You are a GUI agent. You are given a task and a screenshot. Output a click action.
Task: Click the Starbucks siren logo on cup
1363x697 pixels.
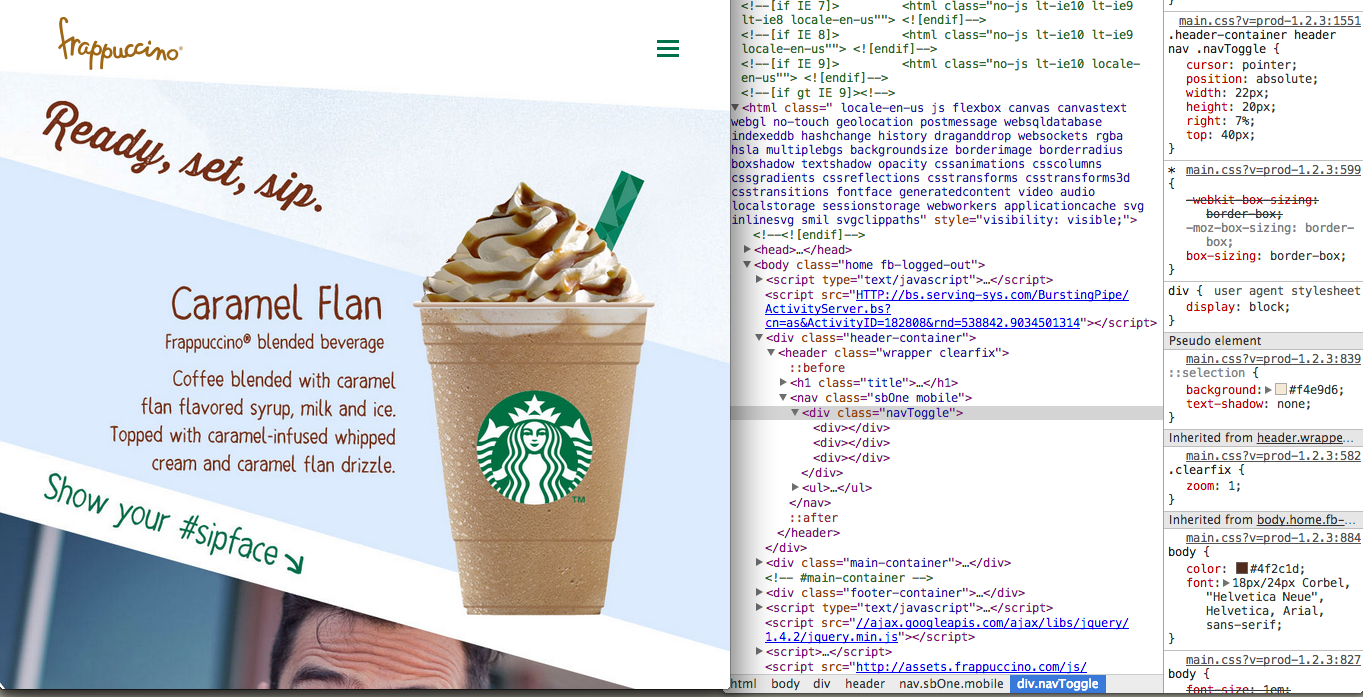coord(535,448)
